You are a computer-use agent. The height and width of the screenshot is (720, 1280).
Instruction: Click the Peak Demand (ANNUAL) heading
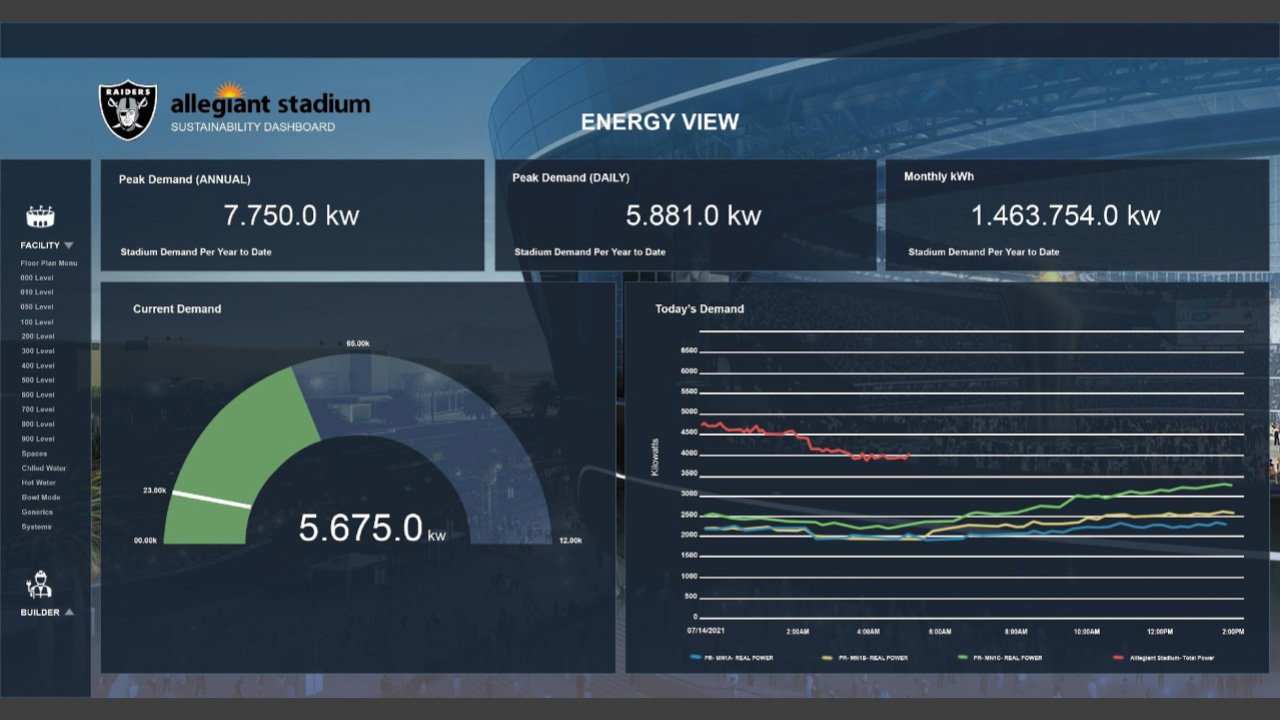coord(185,180)
